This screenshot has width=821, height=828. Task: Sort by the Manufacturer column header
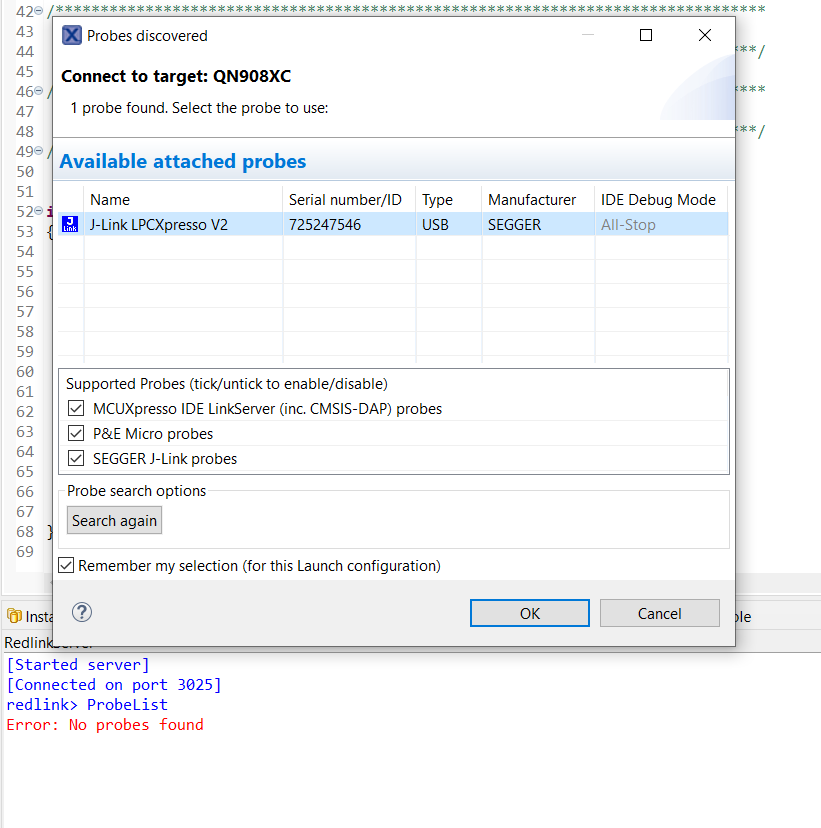pos(538,200)
